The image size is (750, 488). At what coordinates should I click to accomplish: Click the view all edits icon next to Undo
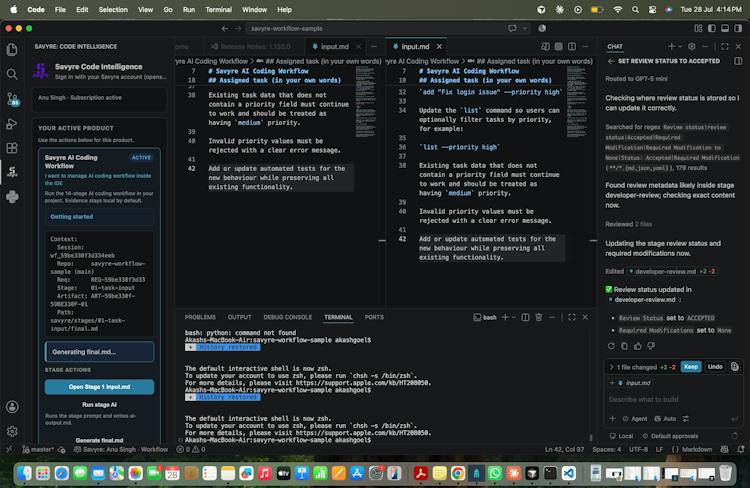pos(735,367)
